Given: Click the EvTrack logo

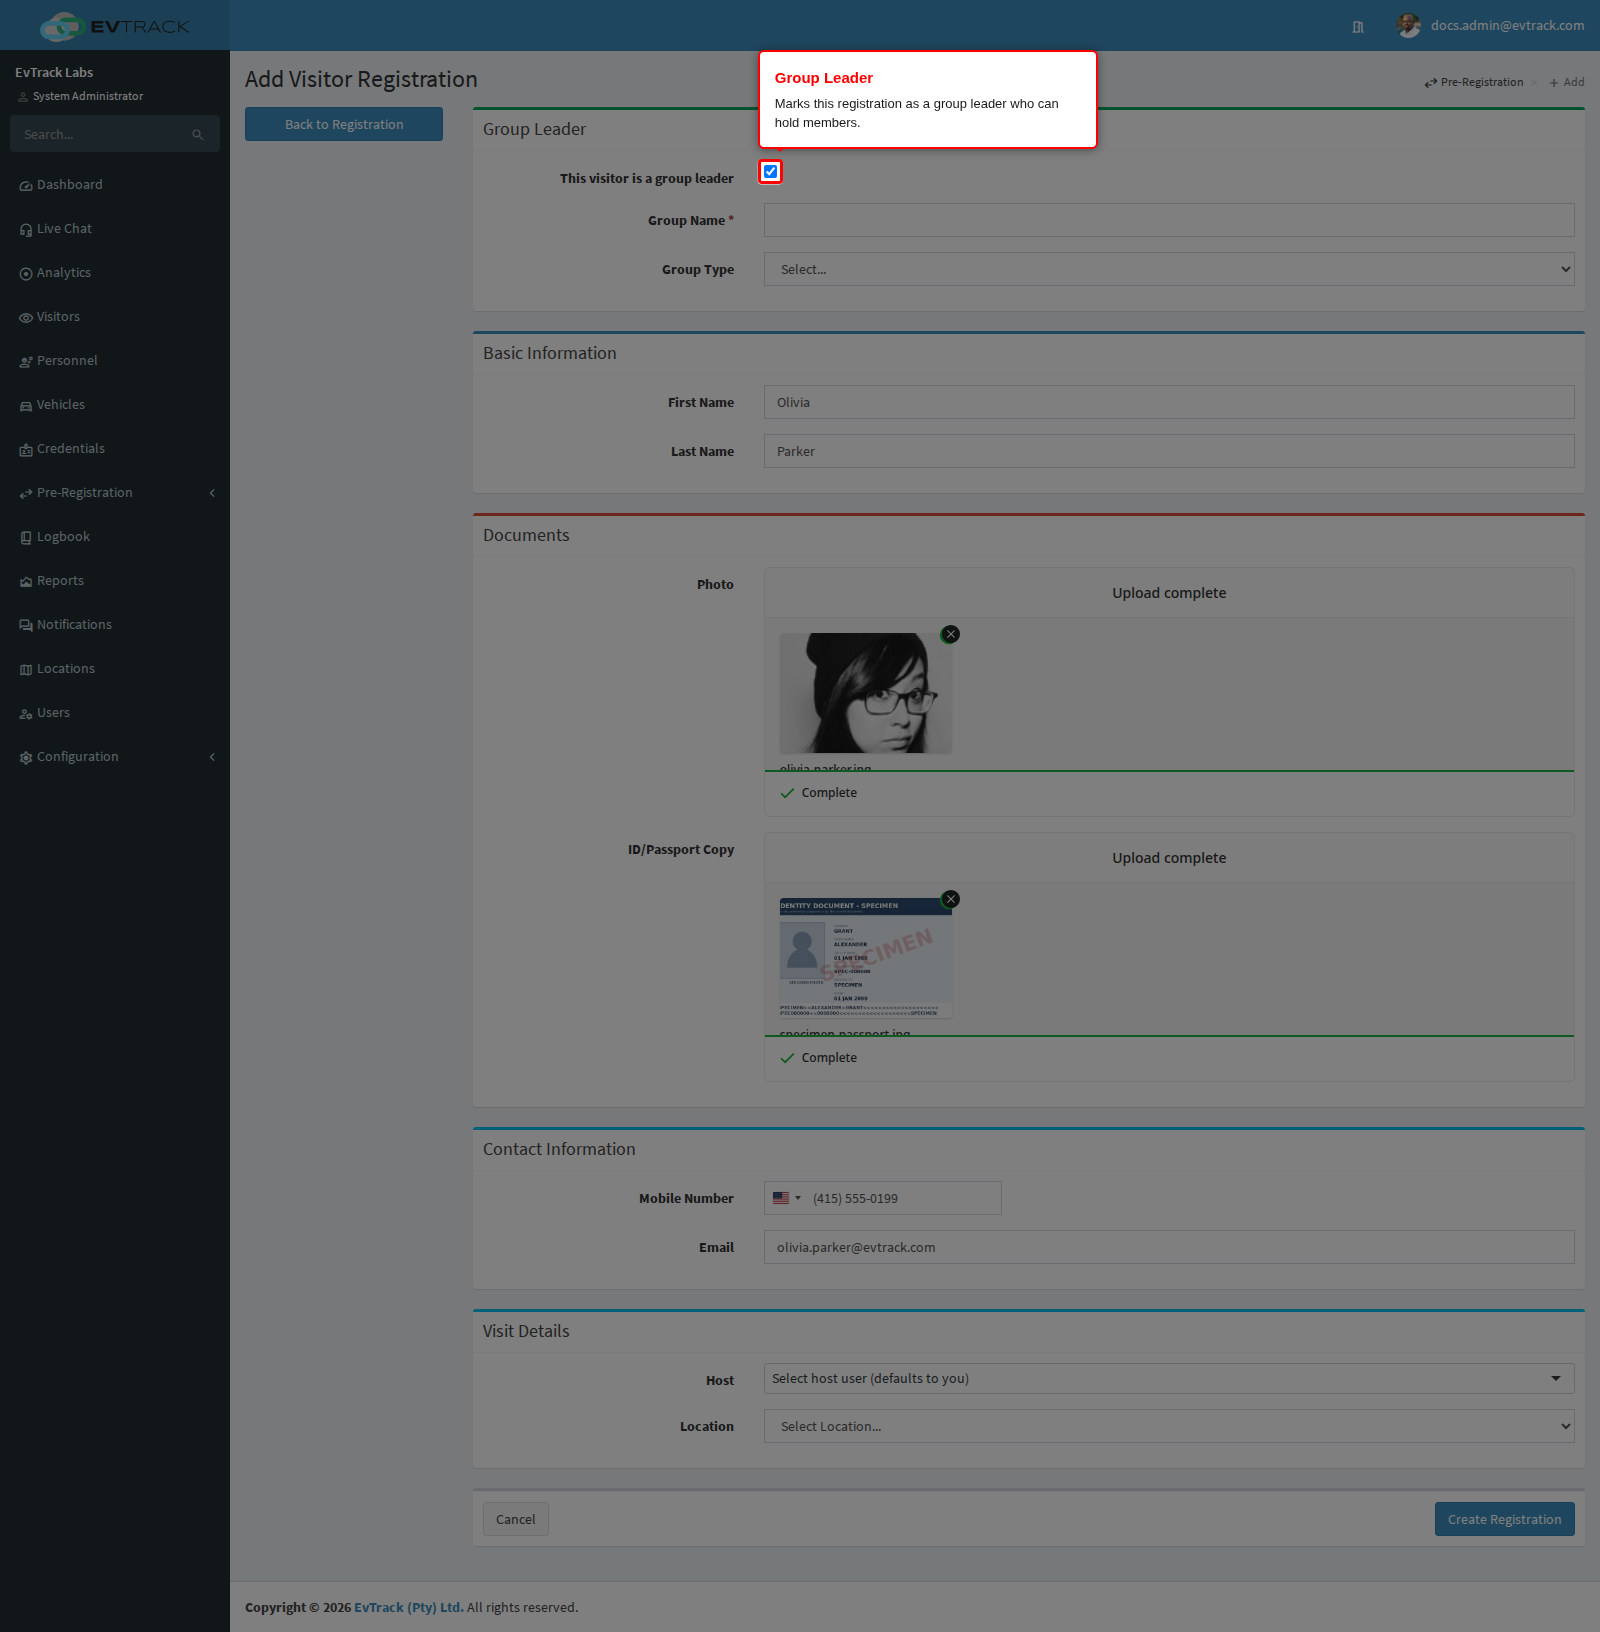Looking at the screenshot, I should point(115,26).
